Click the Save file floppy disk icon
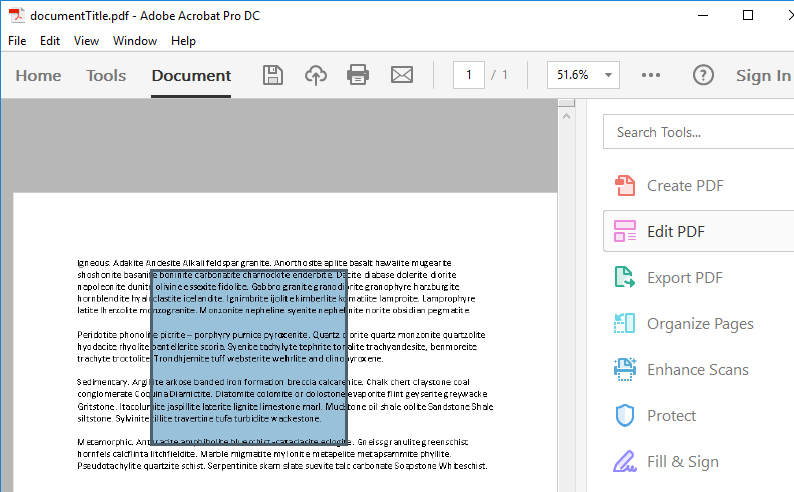The width and height of the screenshot is (794, 492). tap(272, 75)
